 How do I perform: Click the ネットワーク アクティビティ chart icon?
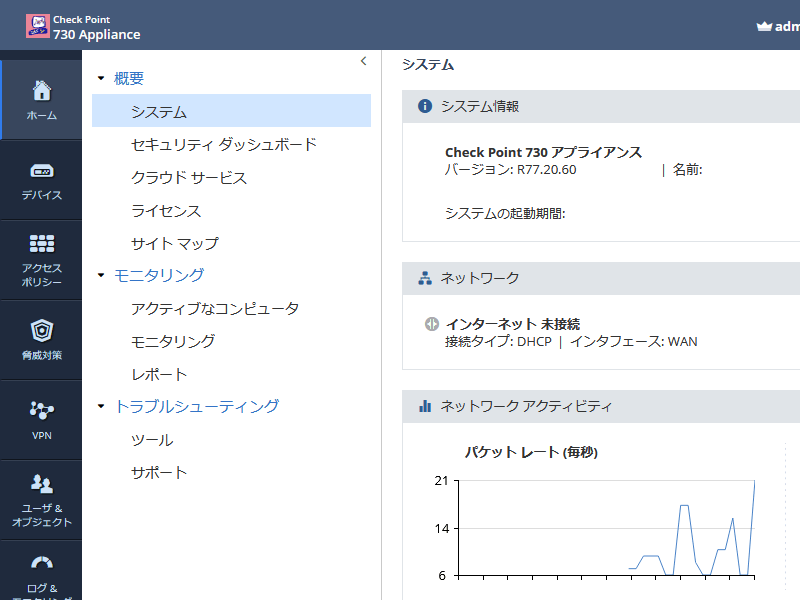tap(424, 406)
